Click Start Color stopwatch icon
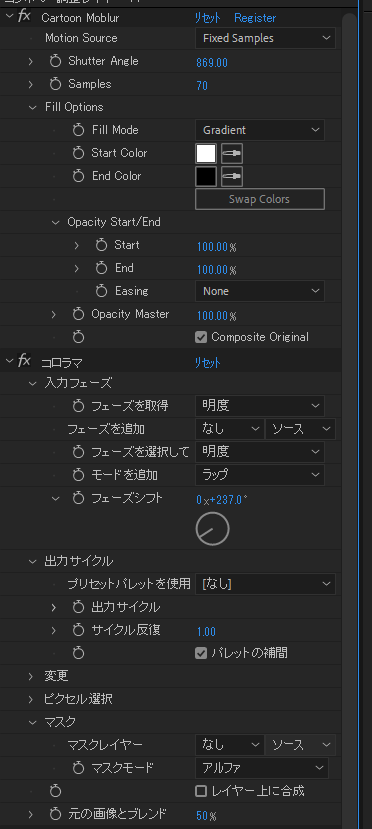Image resolution: width=372 pixels, height=829 pixels. [78, 153]
